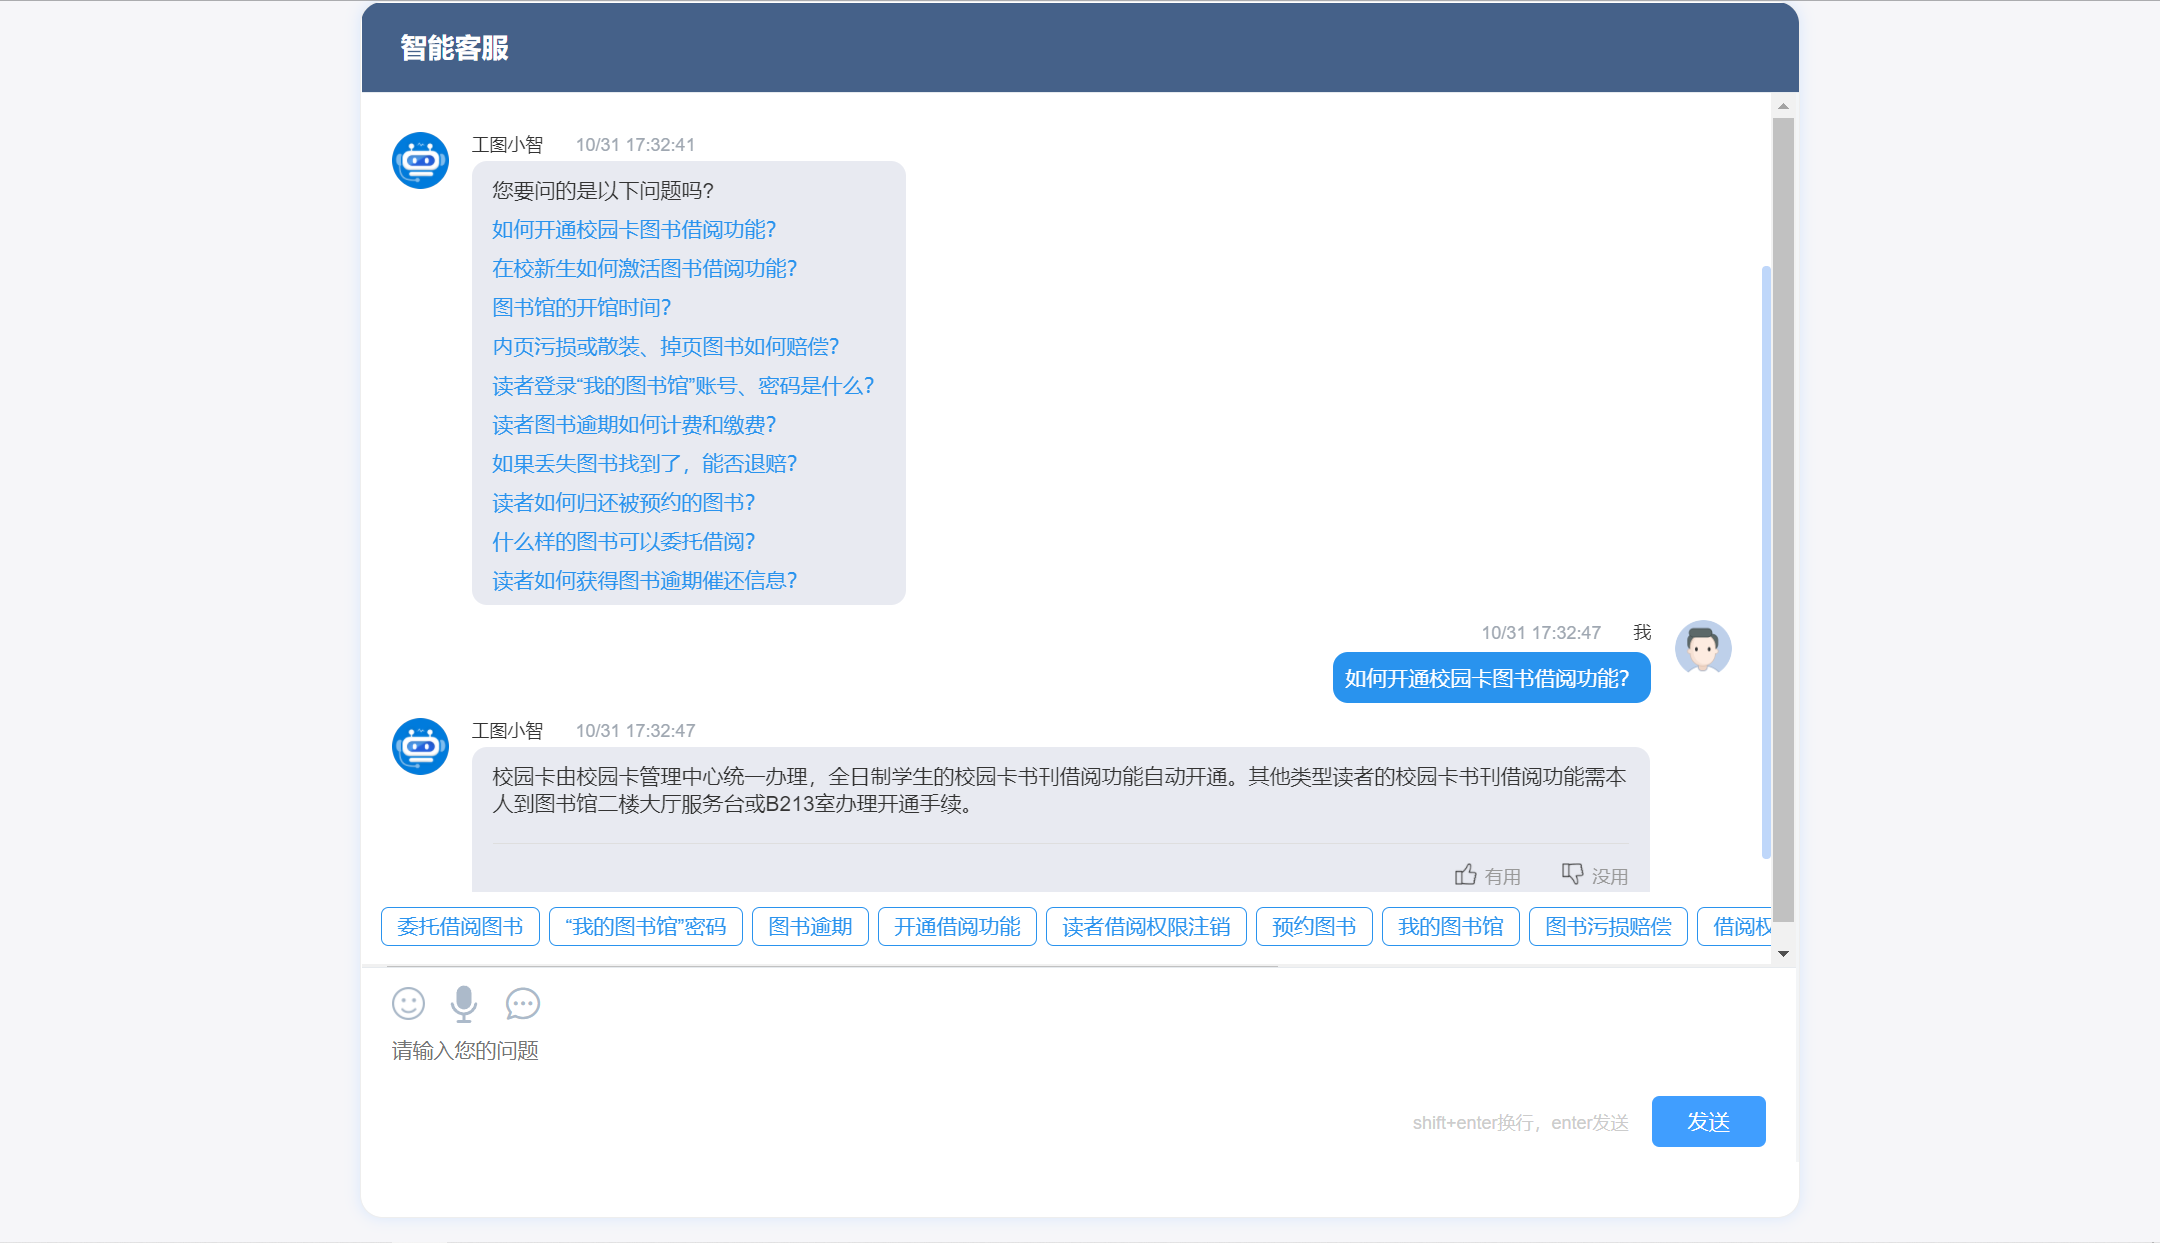Click the user avatar beside 我
Image resolution: width=2160 pixels, height=1243 pixels.
[1703, 648]
